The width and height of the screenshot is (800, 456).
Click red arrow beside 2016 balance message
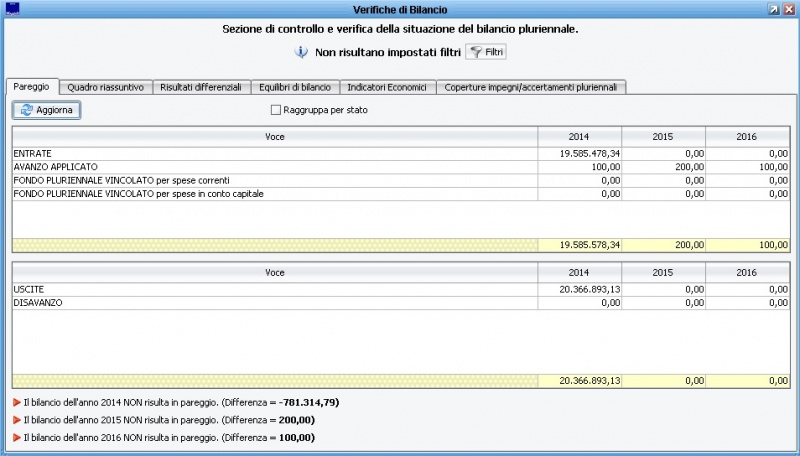(x=17, y=438)
